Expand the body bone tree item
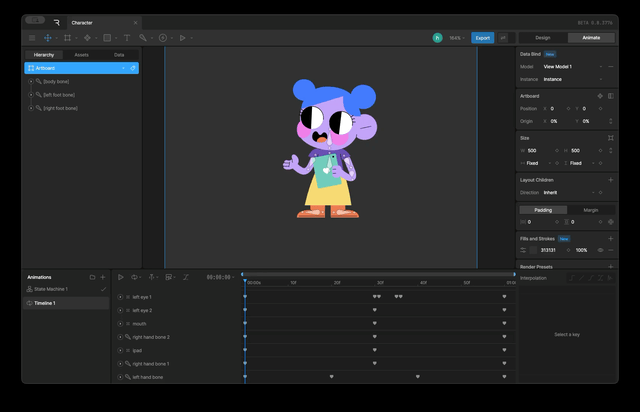The image size is (640, 412). tap(31, 81)
